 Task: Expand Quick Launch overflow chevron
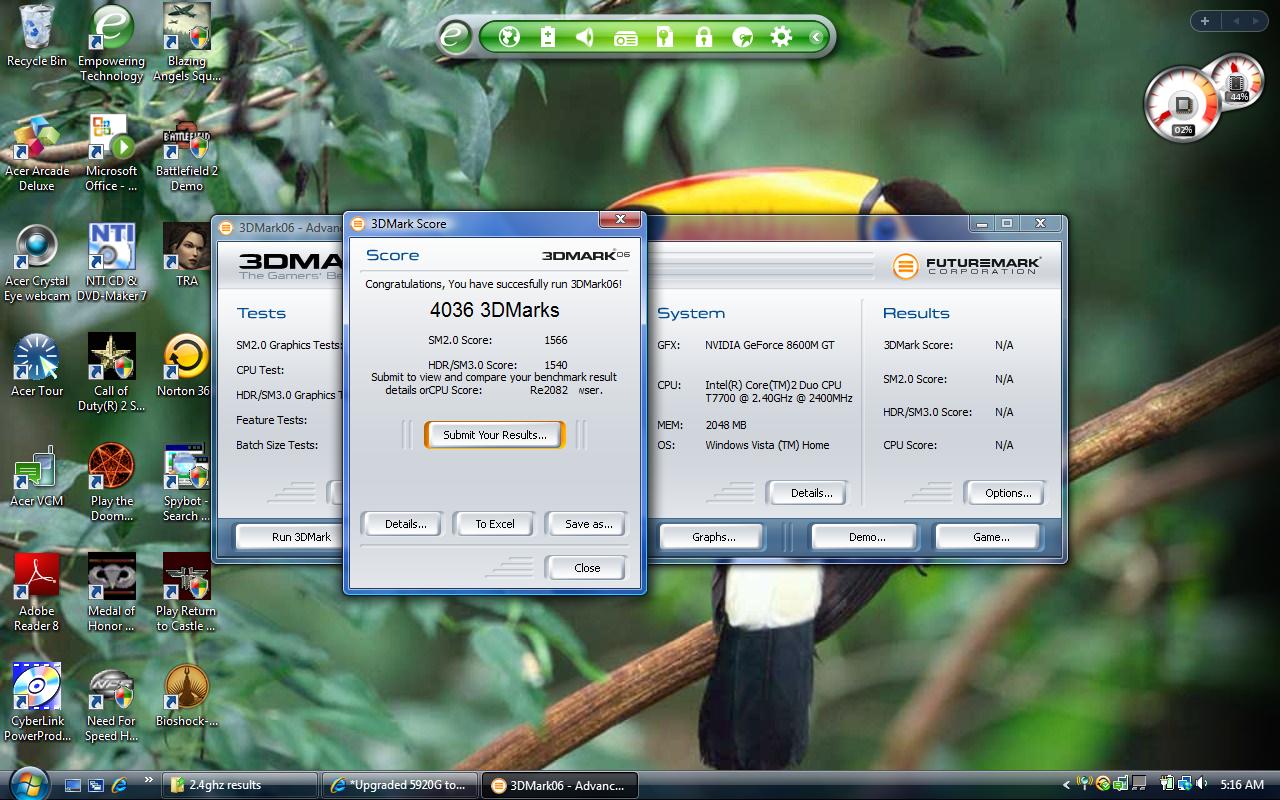coord(149,780)
